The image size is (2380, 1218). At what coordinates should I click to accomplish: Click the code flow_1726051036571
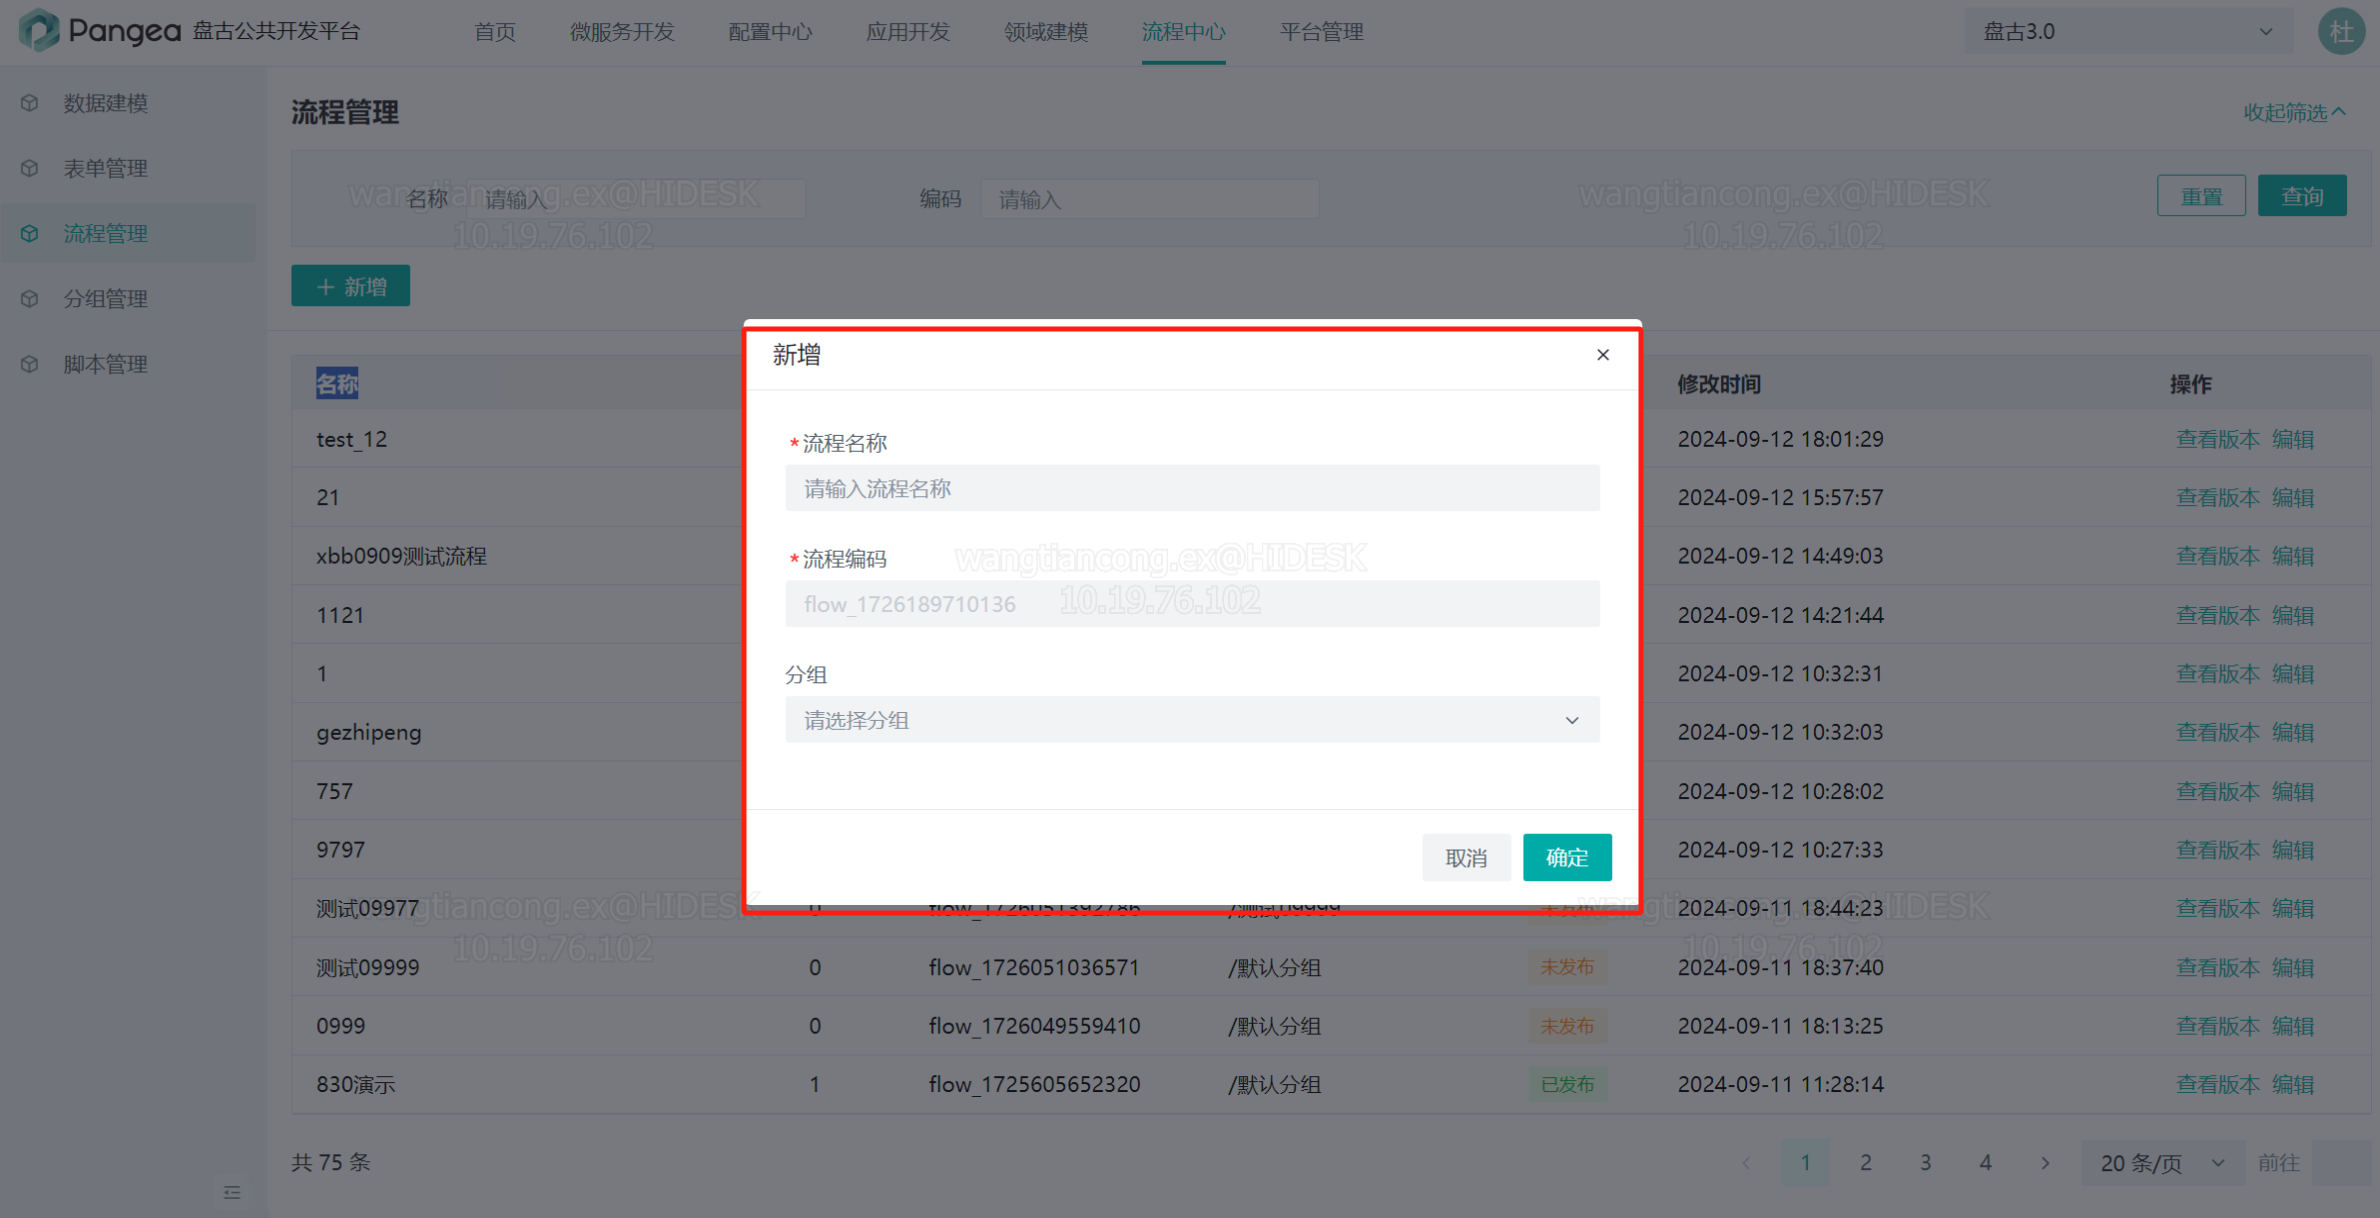[1034, 967]
